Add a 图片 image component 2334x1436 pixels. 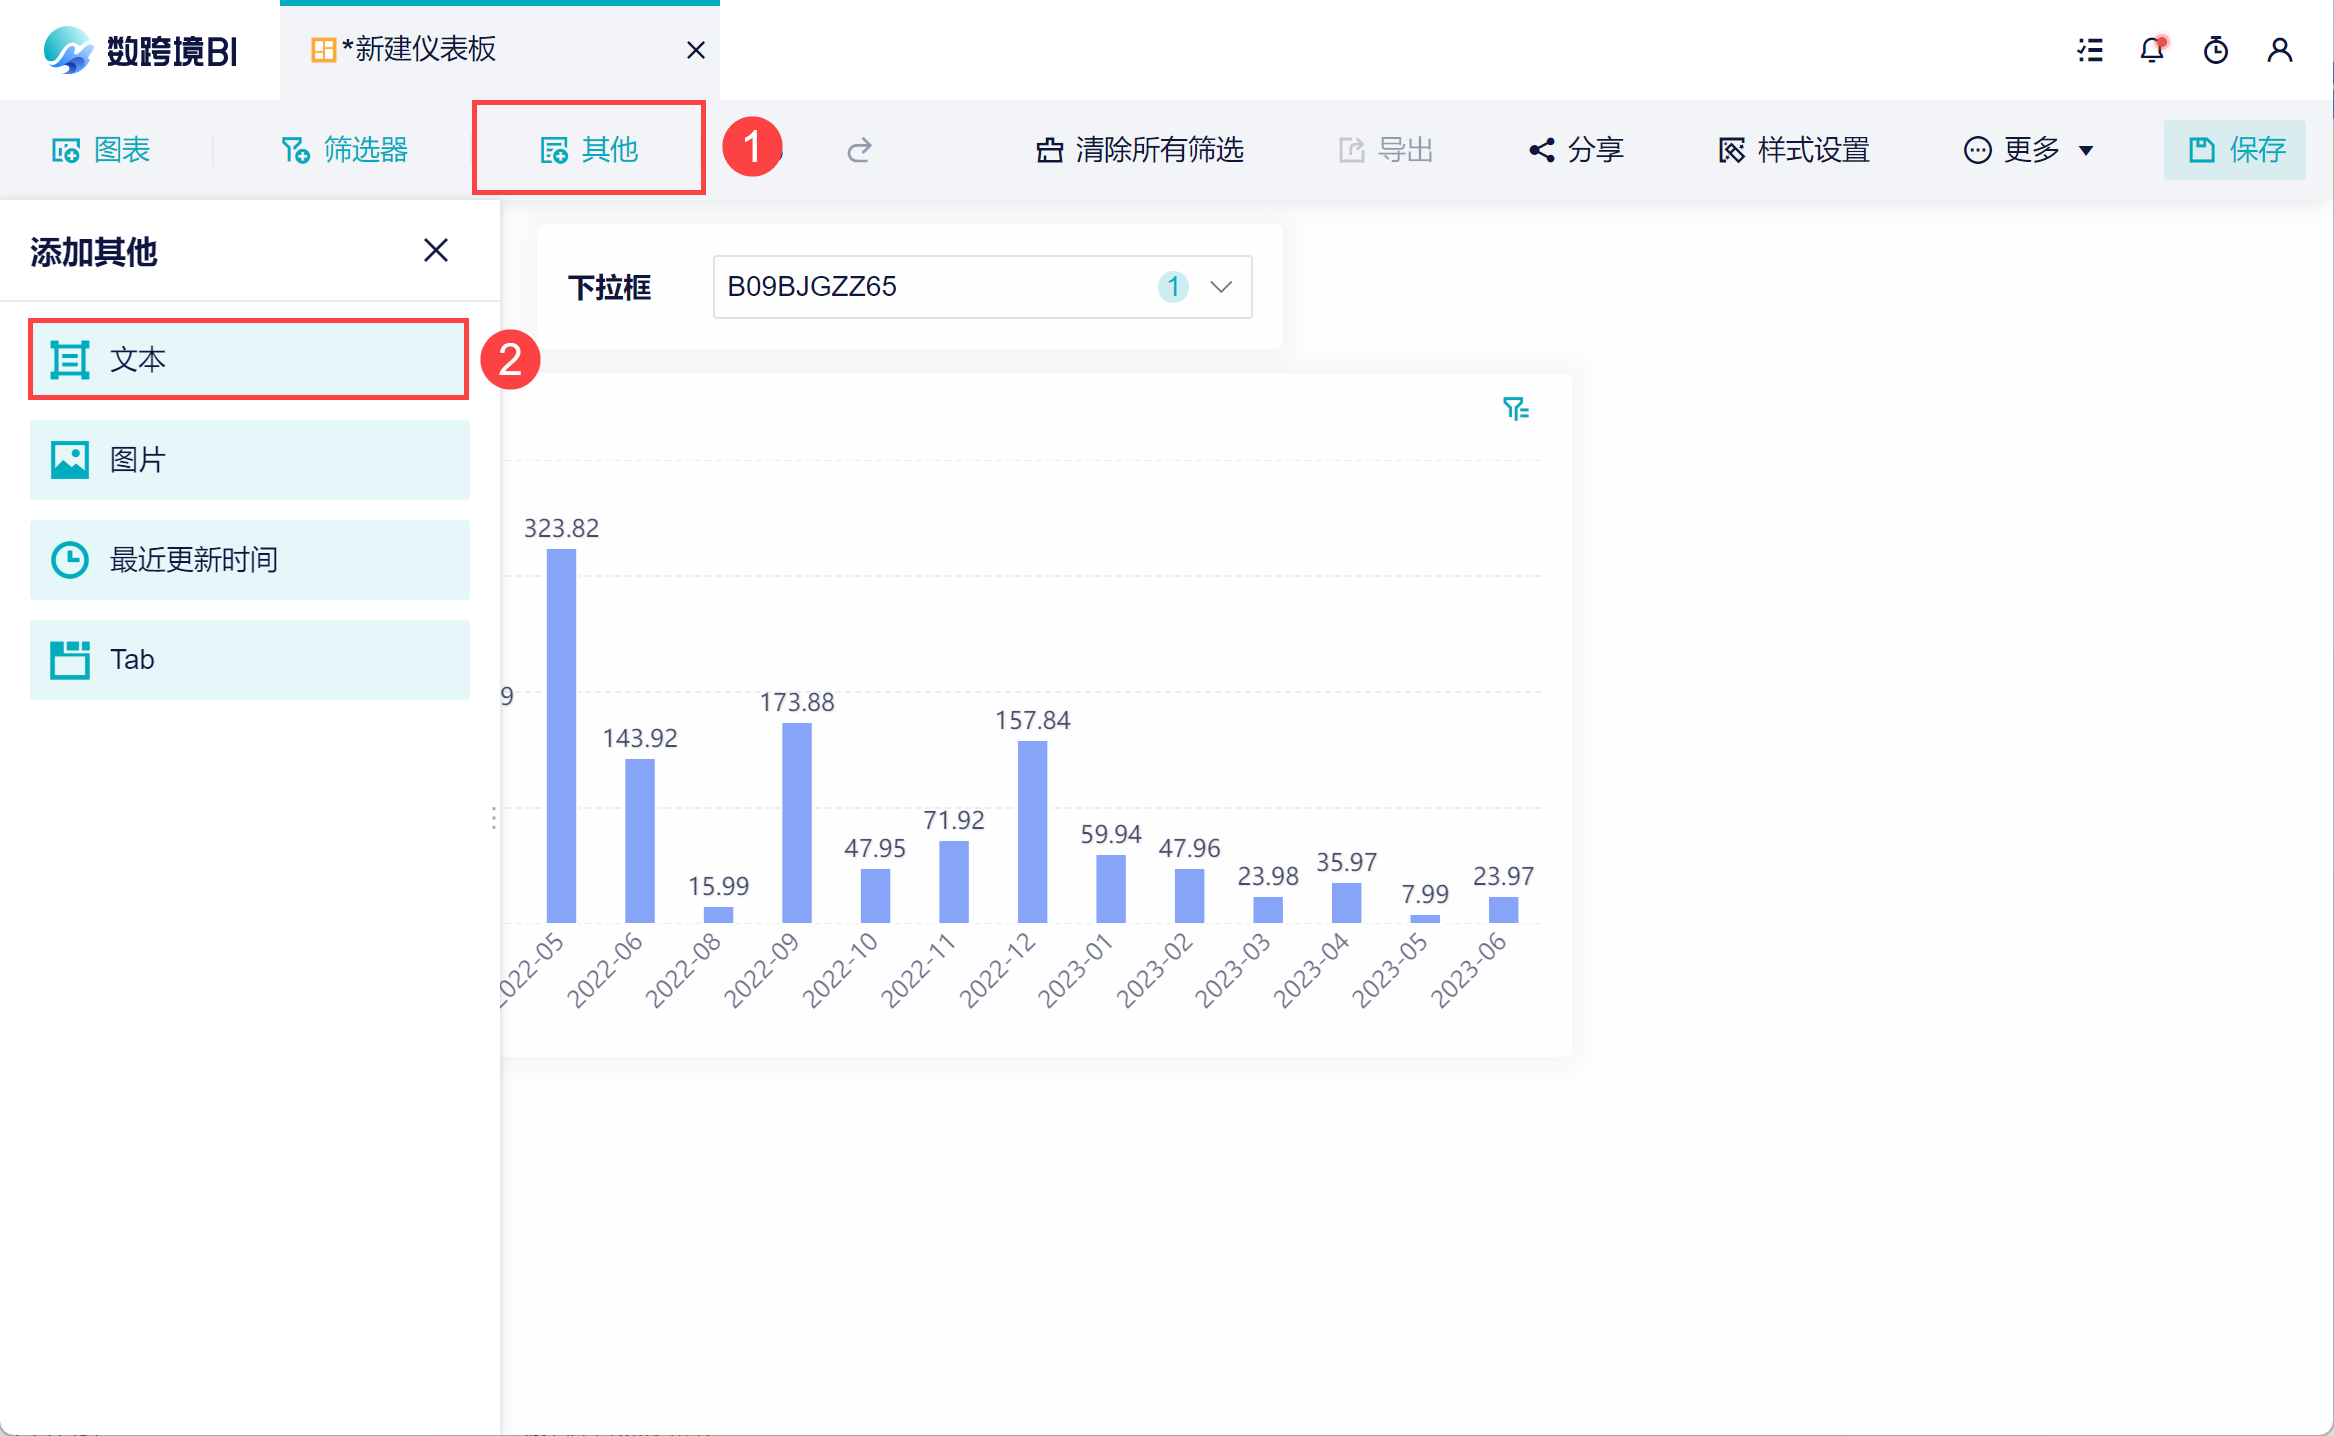click(249, 460)
